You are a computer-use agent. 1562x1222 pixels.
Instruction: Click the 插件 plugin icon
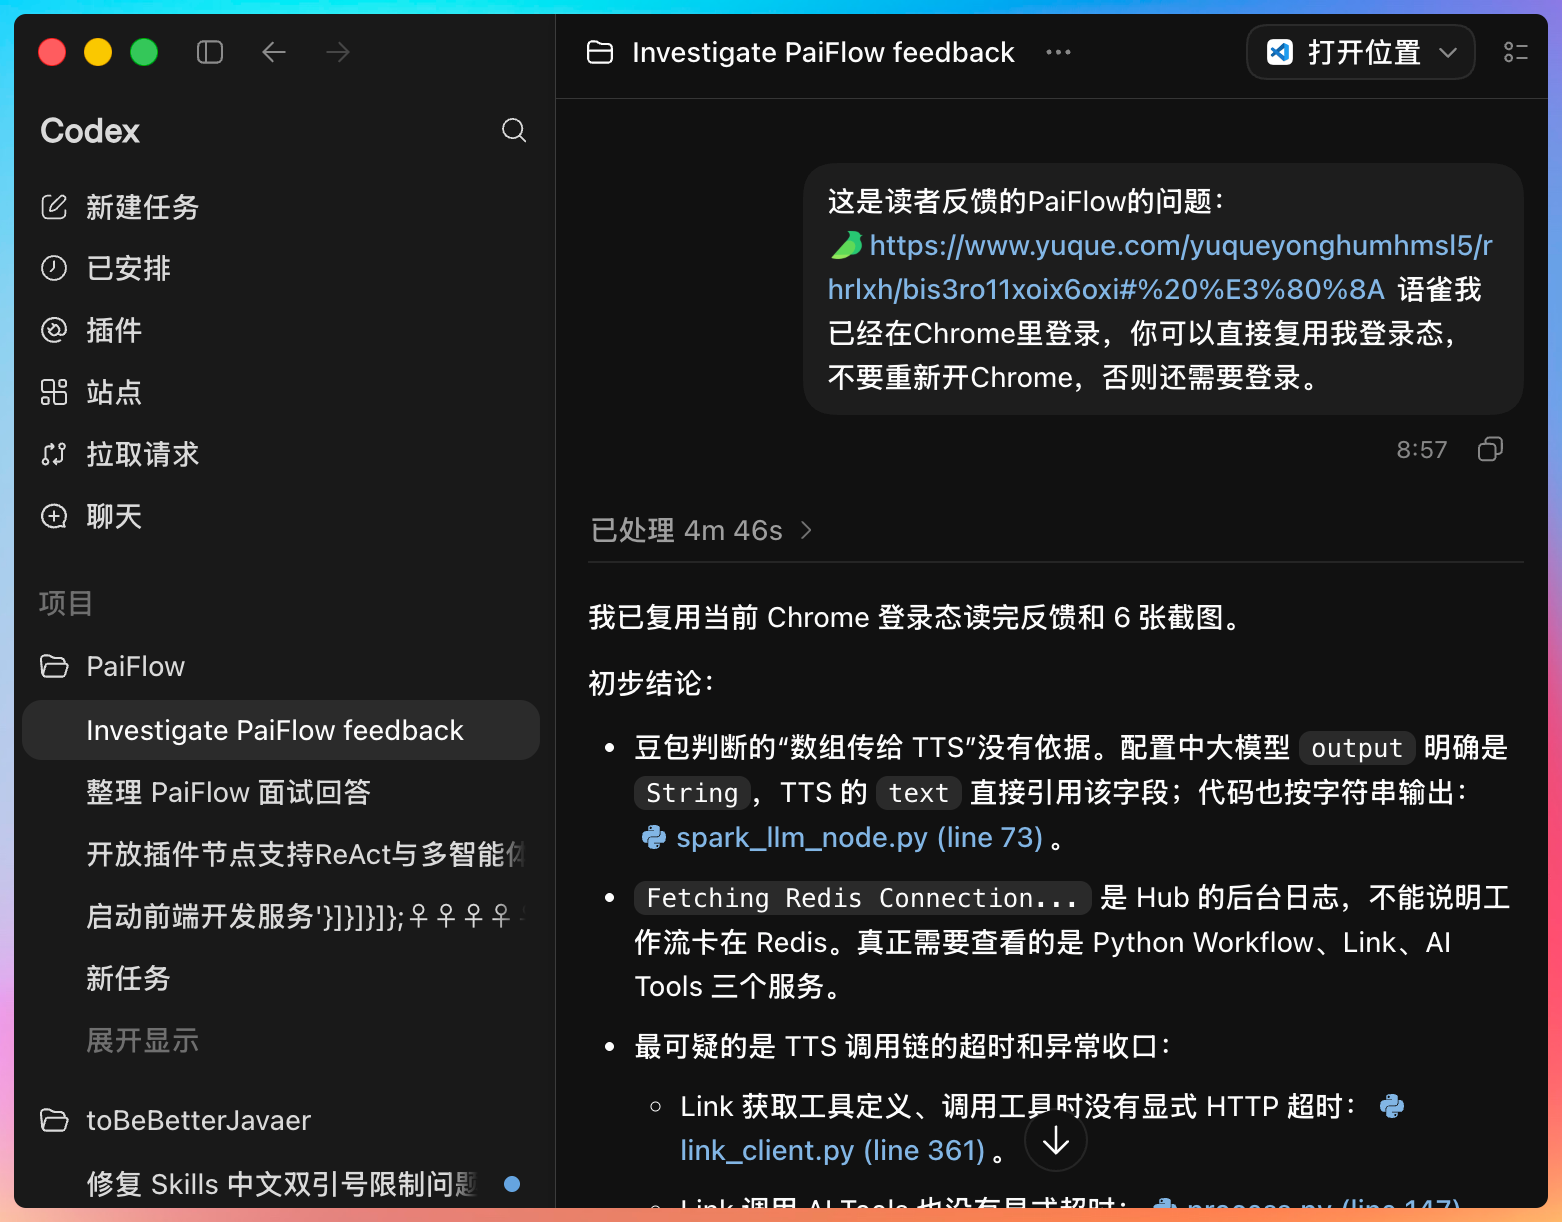(x=54, y=330)
